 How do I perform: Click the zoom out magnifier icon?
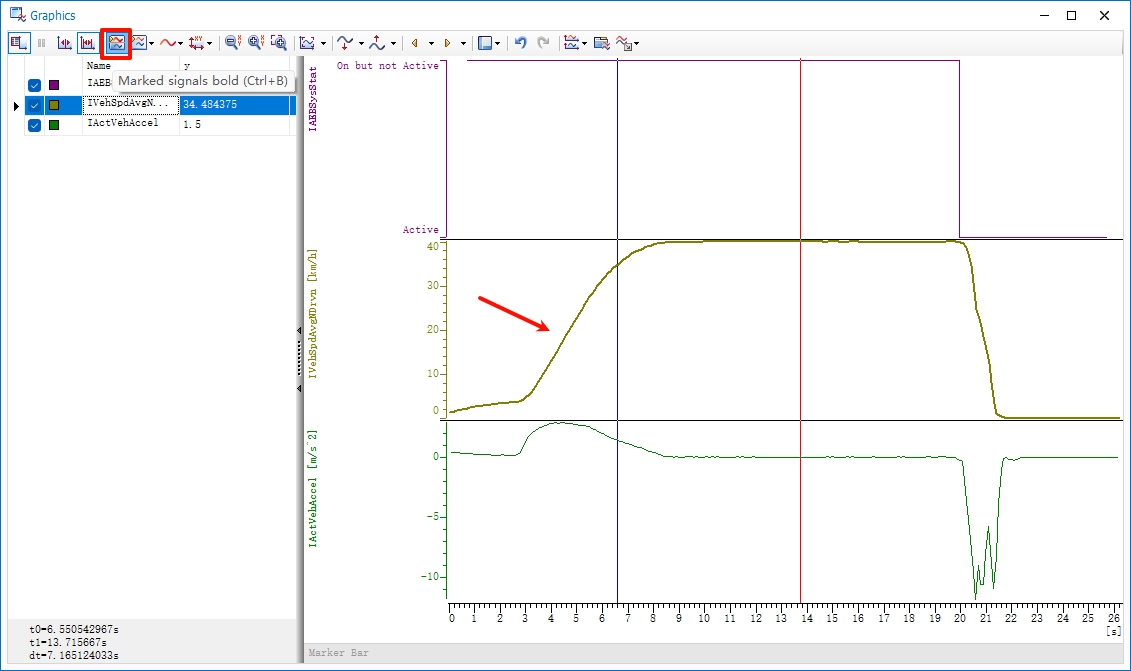click(232, 43)
